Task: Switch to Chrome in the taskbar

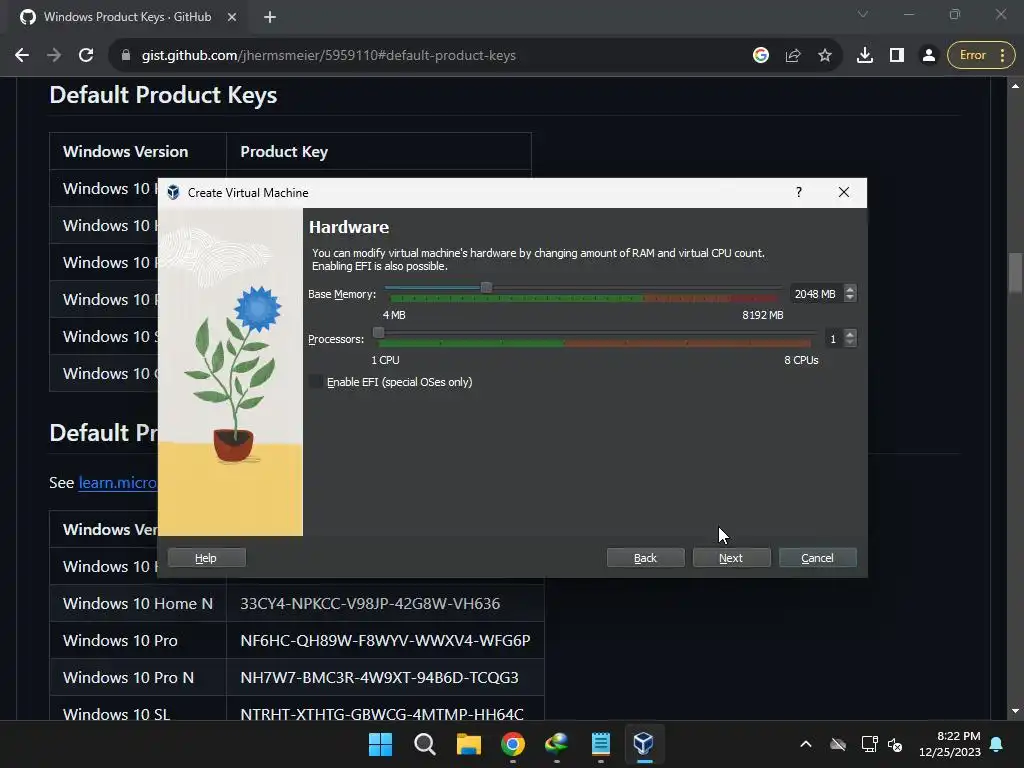Action: pyautogui.click(x=513, y=744)
